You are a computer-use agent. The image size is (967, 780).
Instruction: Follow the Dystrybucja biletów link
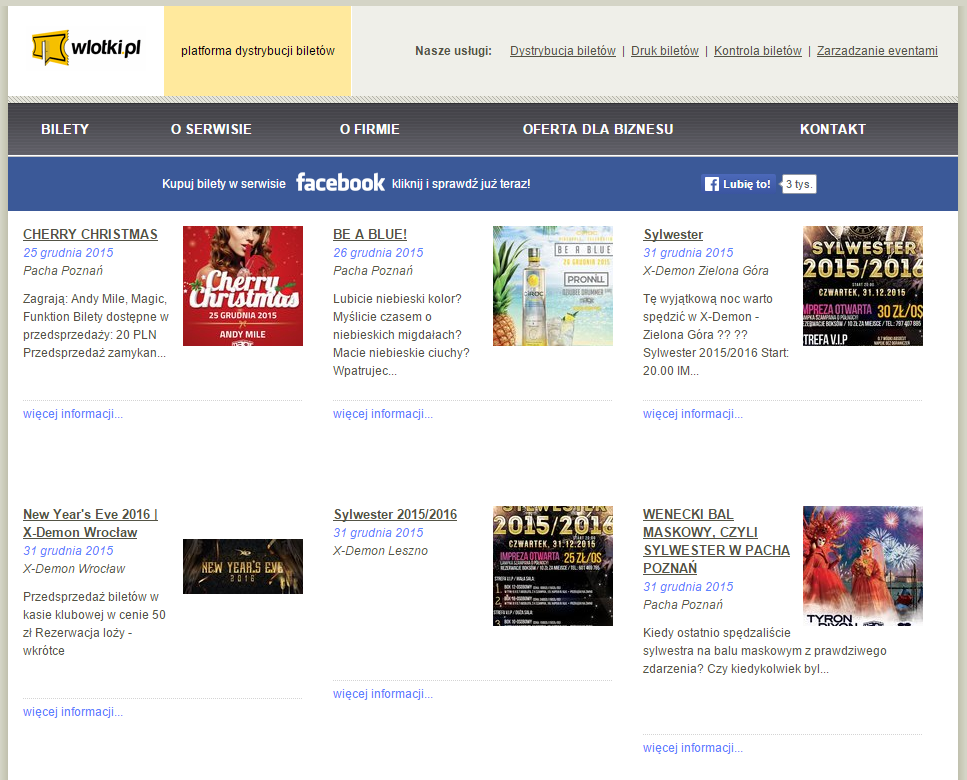click(562, 51)
